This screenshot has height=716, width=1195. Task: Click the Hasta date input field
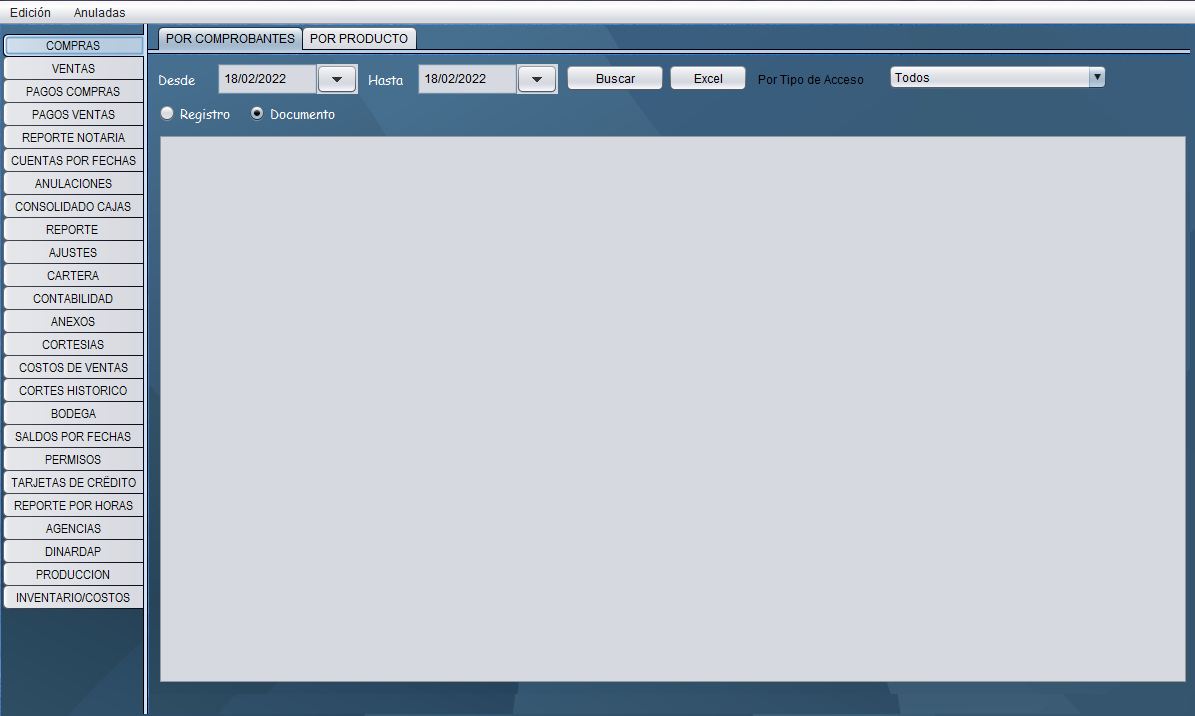coord(467,78)
